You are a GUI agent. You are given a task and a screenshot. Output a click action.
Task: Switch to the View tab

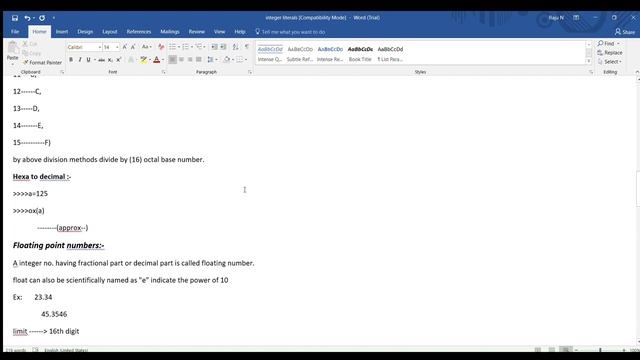[220, 32]
